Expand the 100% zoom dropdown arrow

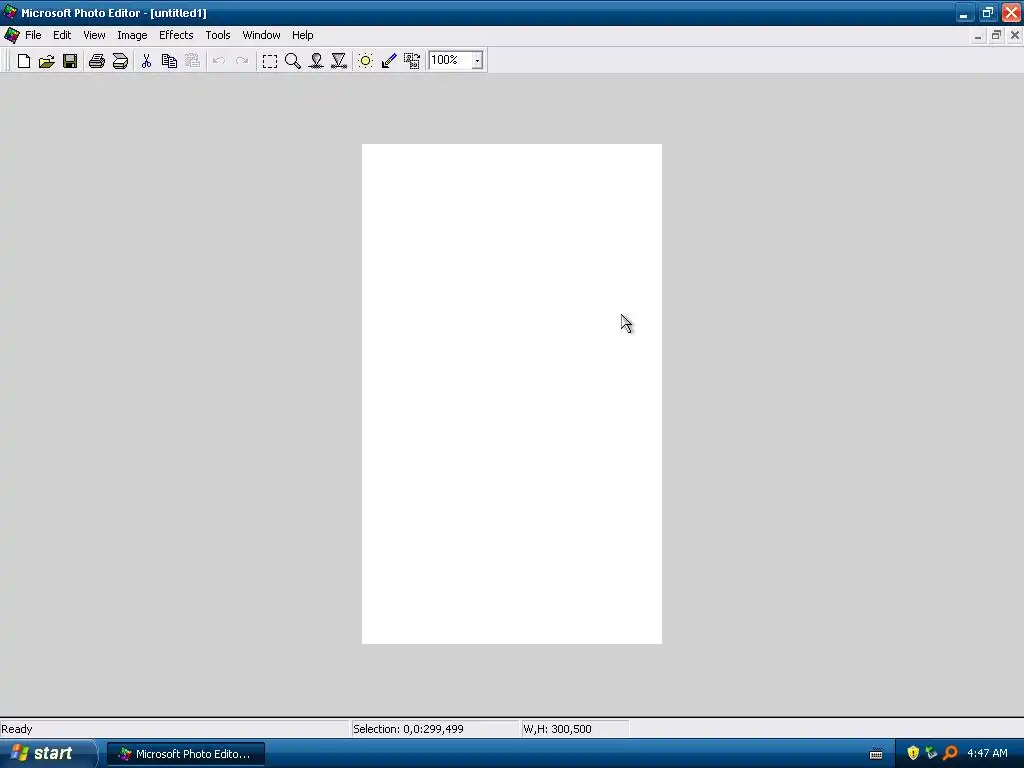(477, 61)
